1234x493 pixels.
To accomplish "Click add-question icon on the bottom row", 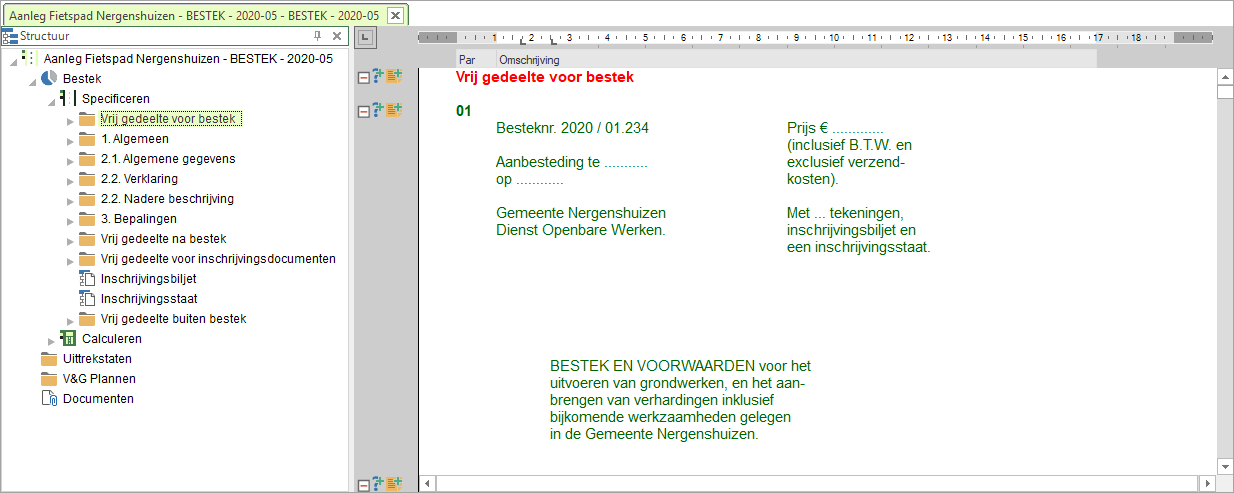I will 378,483.
